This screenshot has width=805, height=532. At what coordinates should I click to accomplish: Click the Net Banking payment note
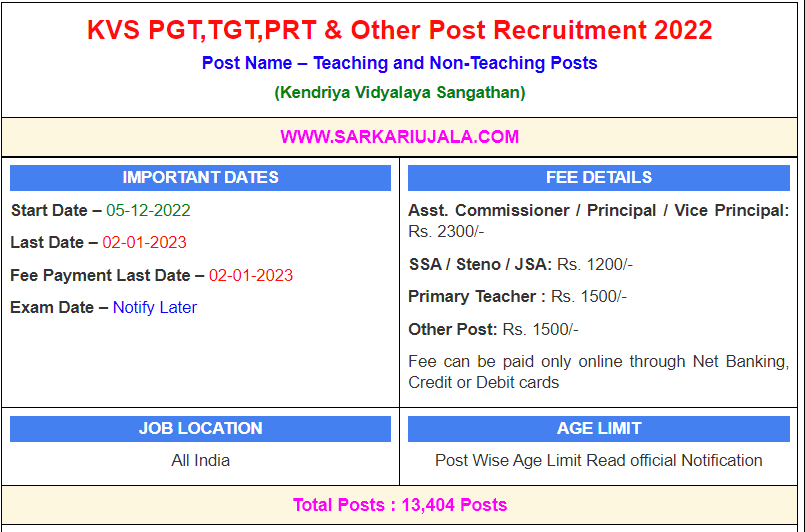[598, 372]
